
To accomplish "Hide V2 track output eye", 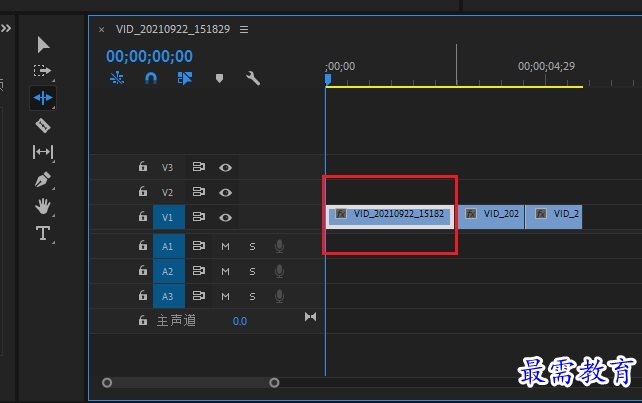I will 225,192.
